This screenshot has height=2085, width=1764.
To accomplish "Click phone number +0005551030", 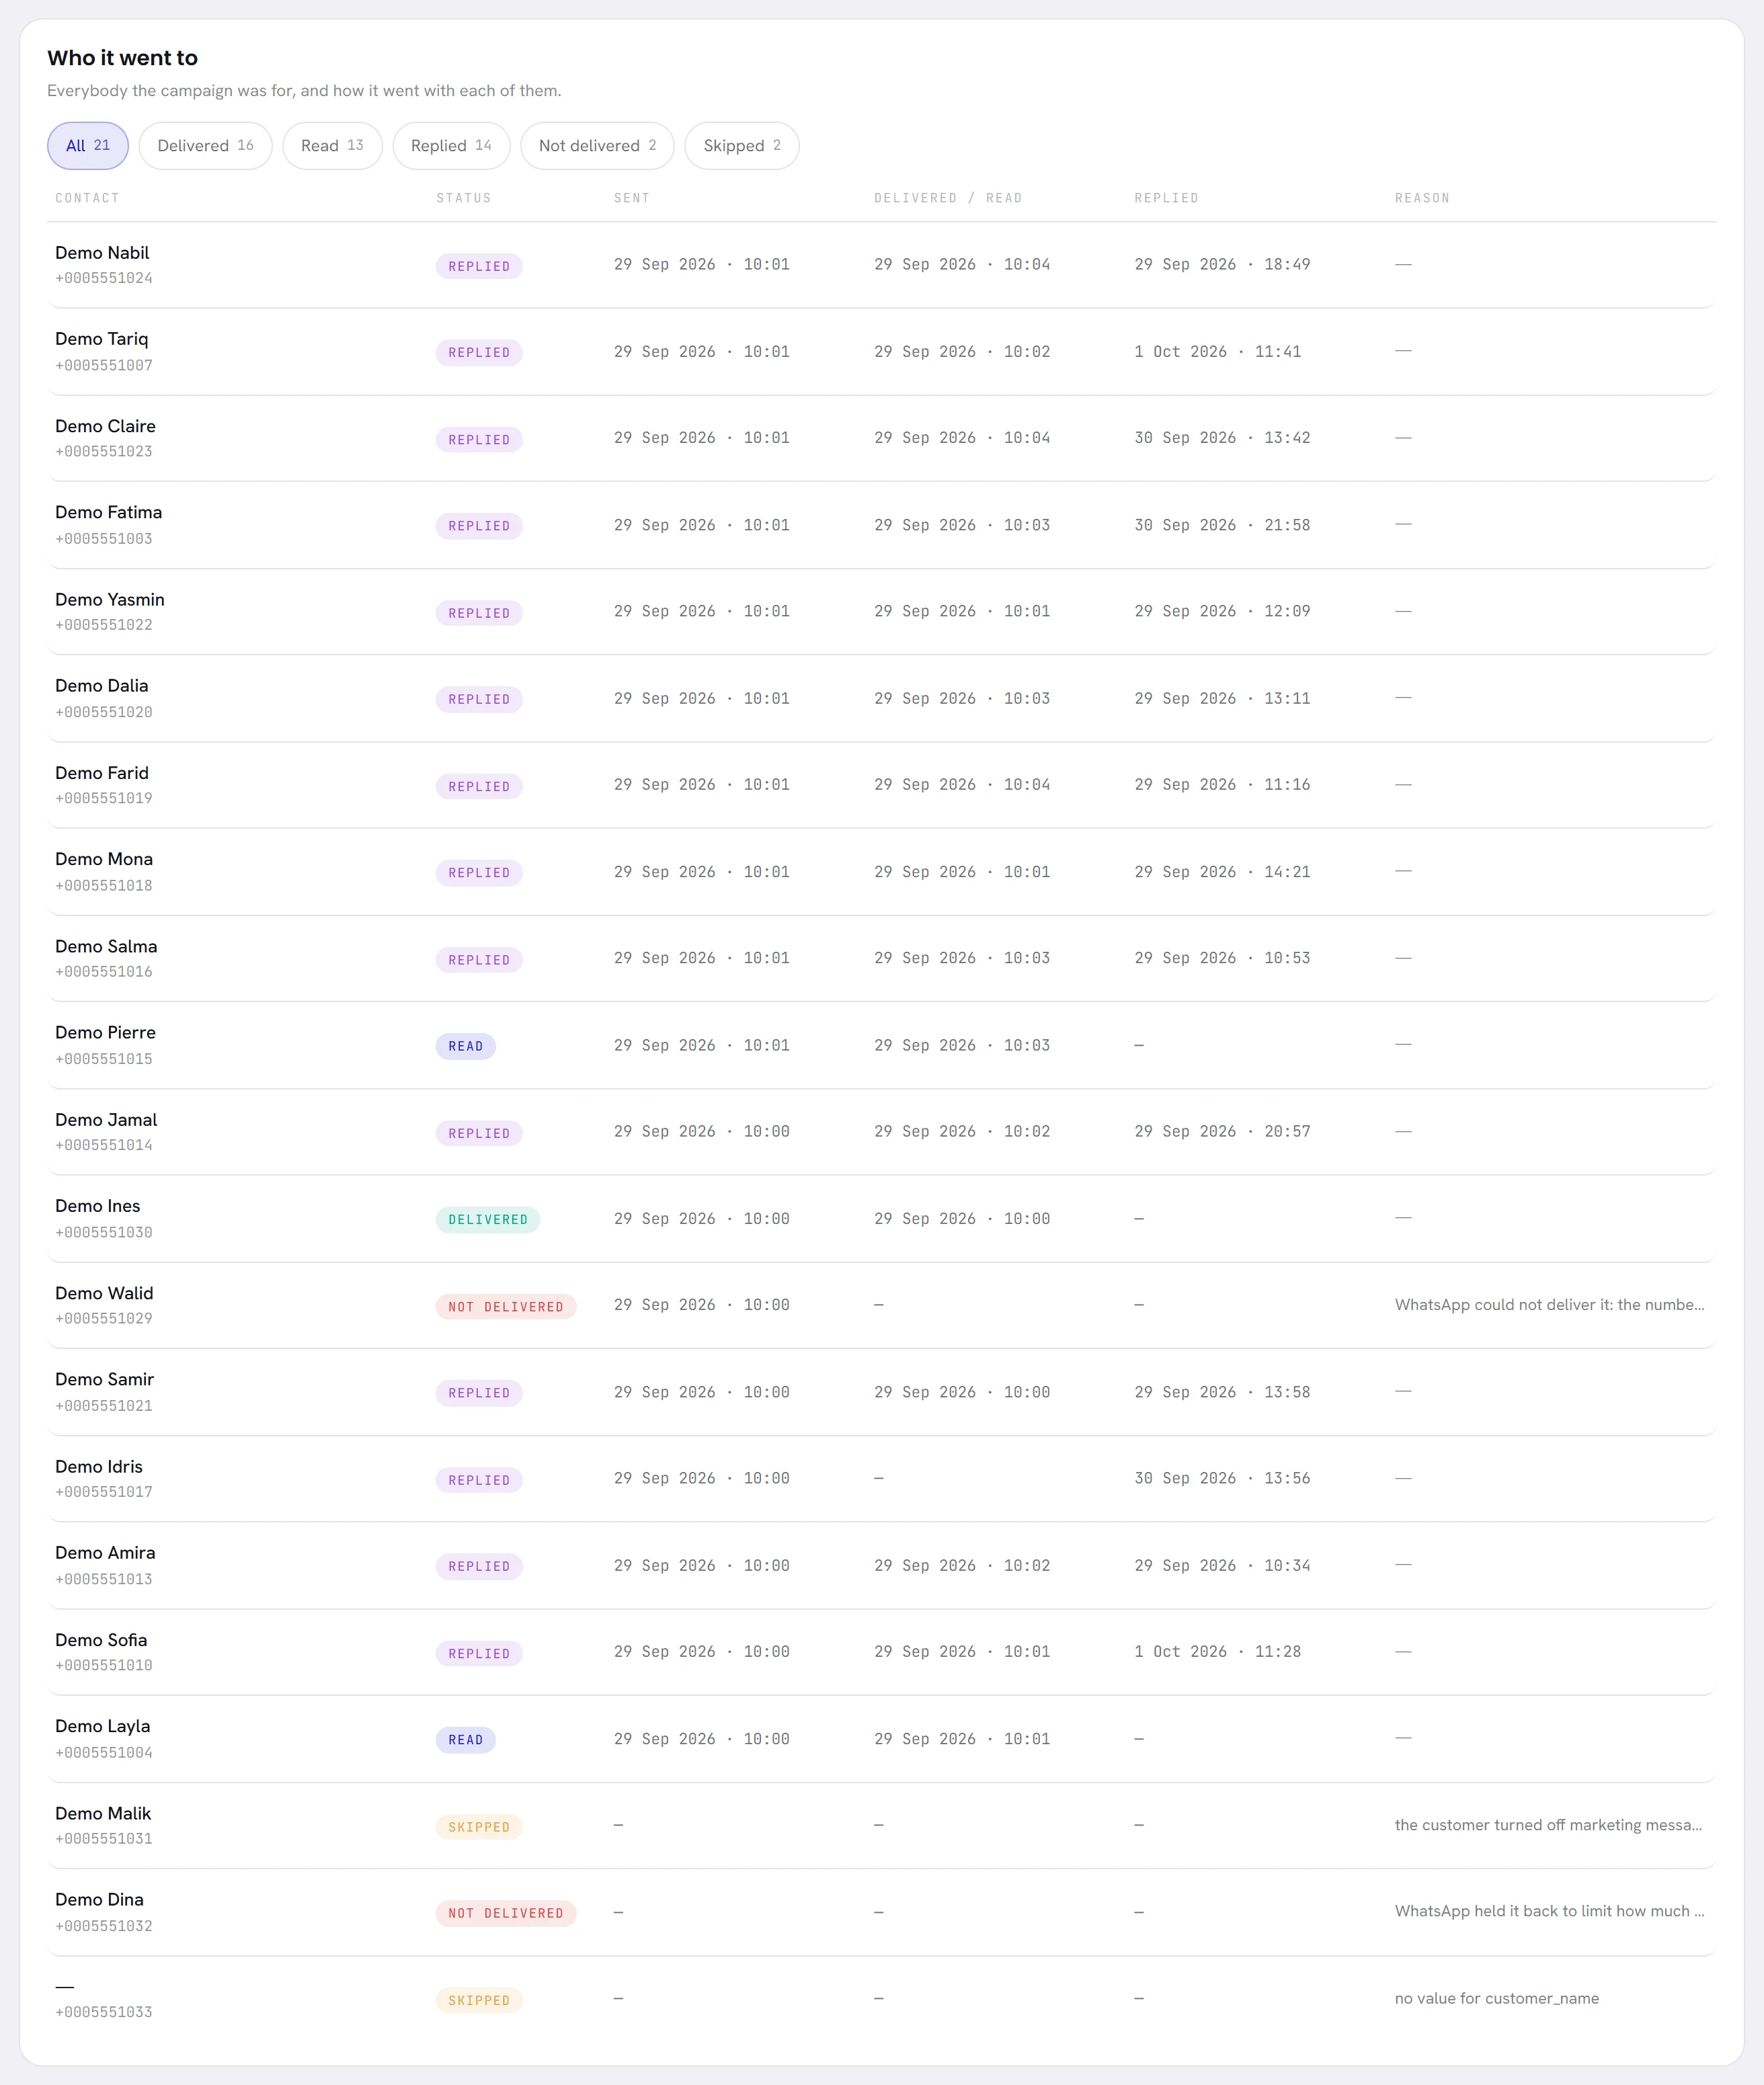I will [x=104, y=1233].
